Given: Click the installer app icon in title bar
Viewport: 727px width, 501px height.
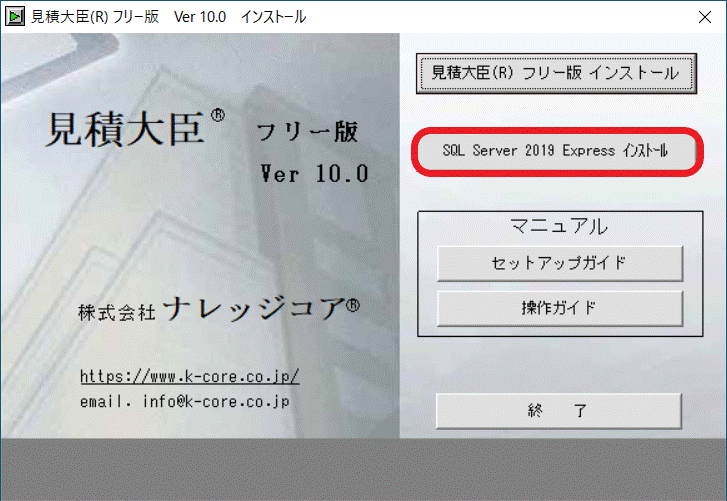Looking at the screenshot, I should [14, 17].
